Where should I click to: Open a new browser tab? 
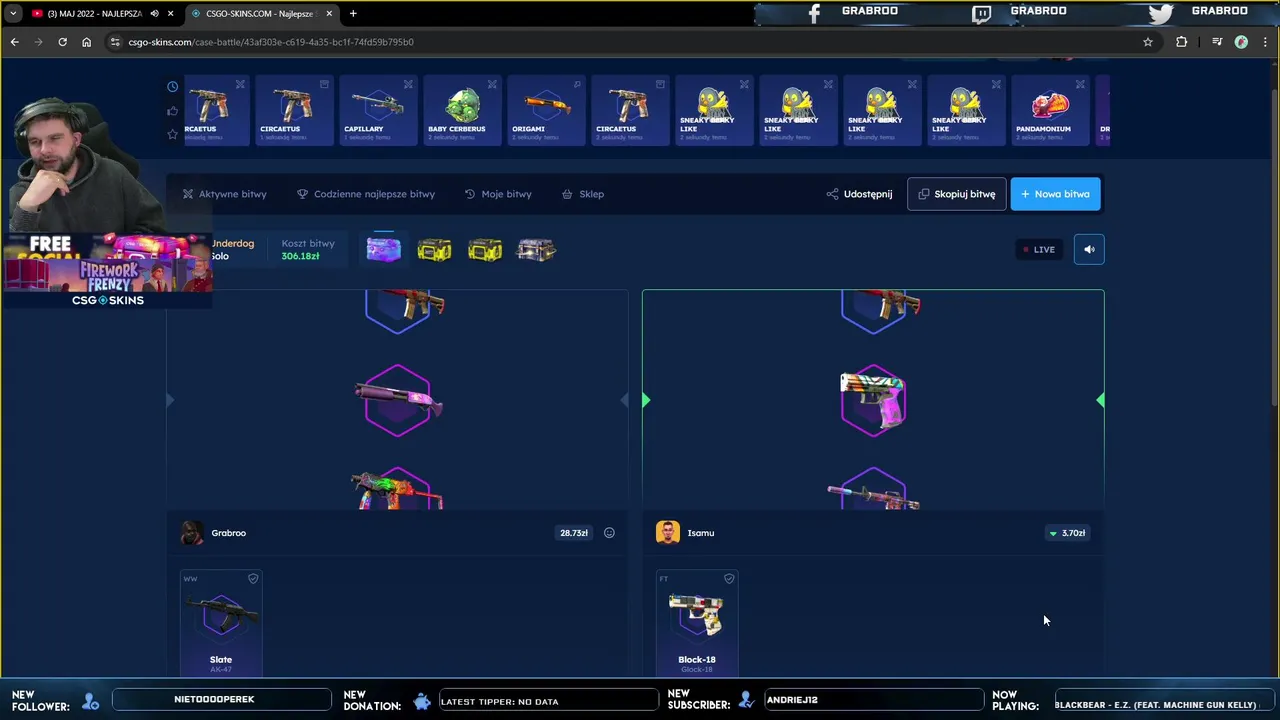pos(353,14)
